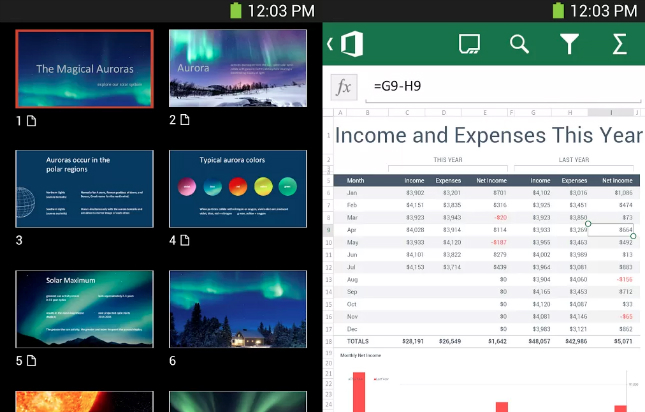The image size is (645, 412).
Task: Tap the battery icon in left status bar
Action: (236, 11)
